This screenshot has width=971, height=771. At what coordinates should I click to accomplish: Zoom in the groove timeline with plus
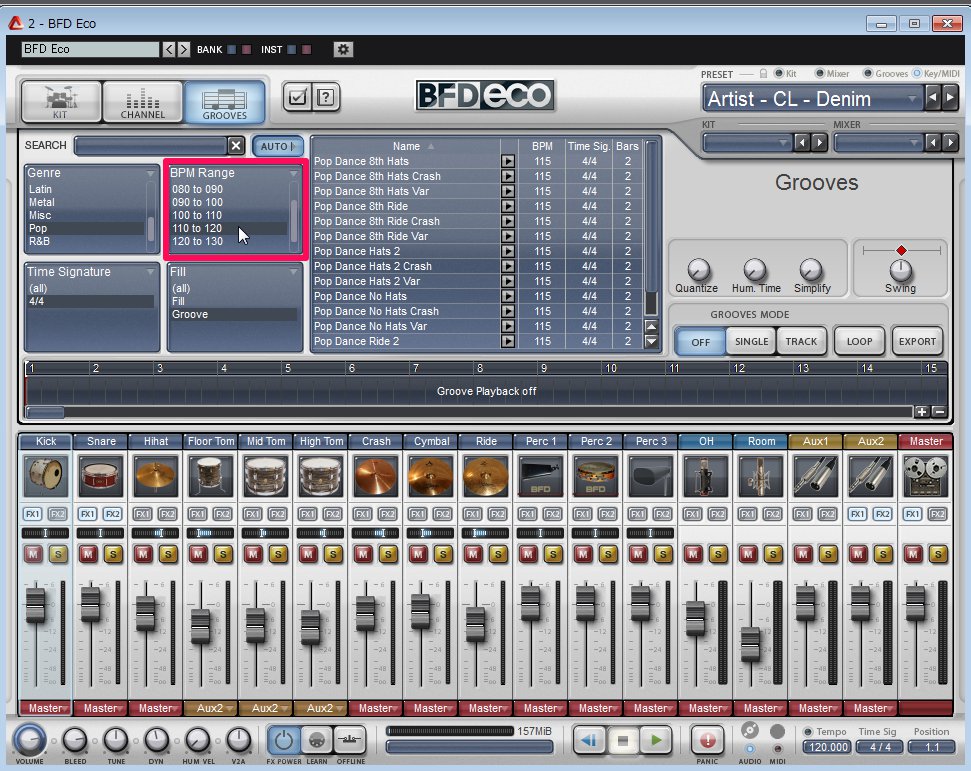click(x=921, y=412)
